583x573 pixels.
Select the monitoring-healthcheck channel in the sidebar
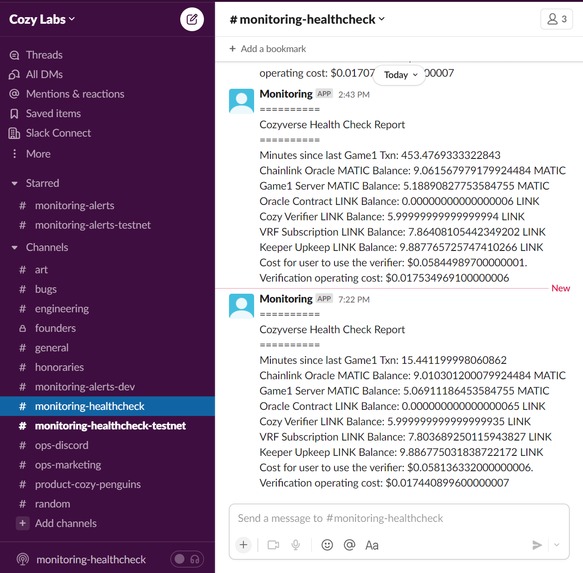click(x=107, y=406)
